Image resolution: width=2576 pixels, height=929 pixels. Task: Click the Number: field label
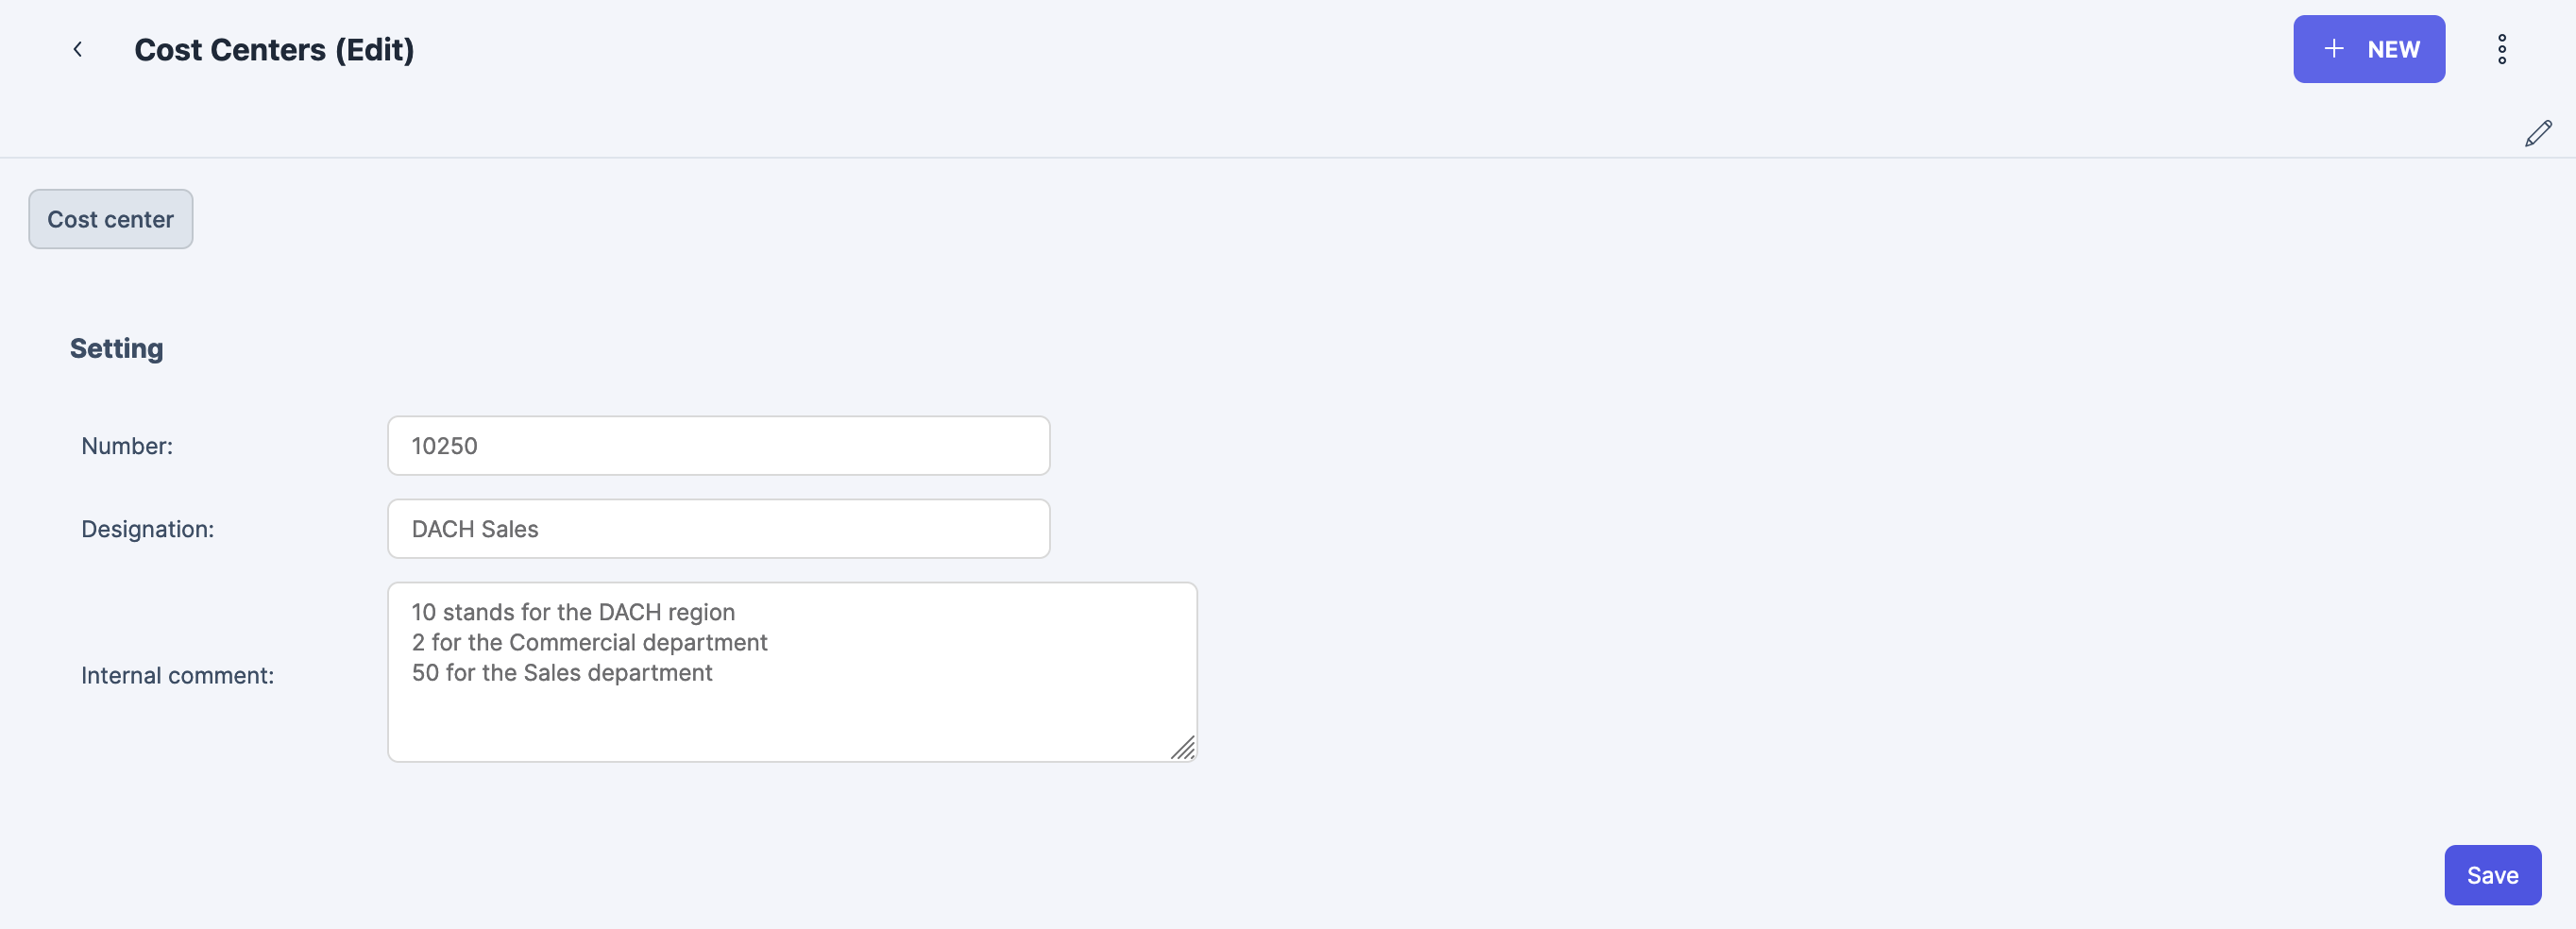127,446
